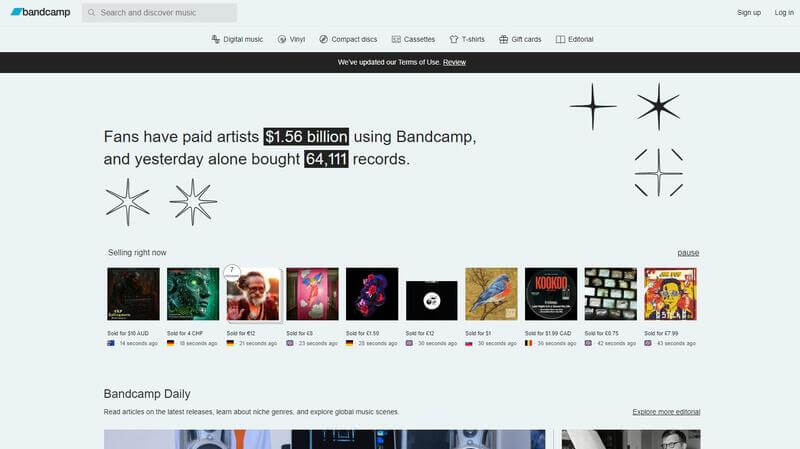
Task: Click the Bandcamp Daily heading
Action: (147, 394)
